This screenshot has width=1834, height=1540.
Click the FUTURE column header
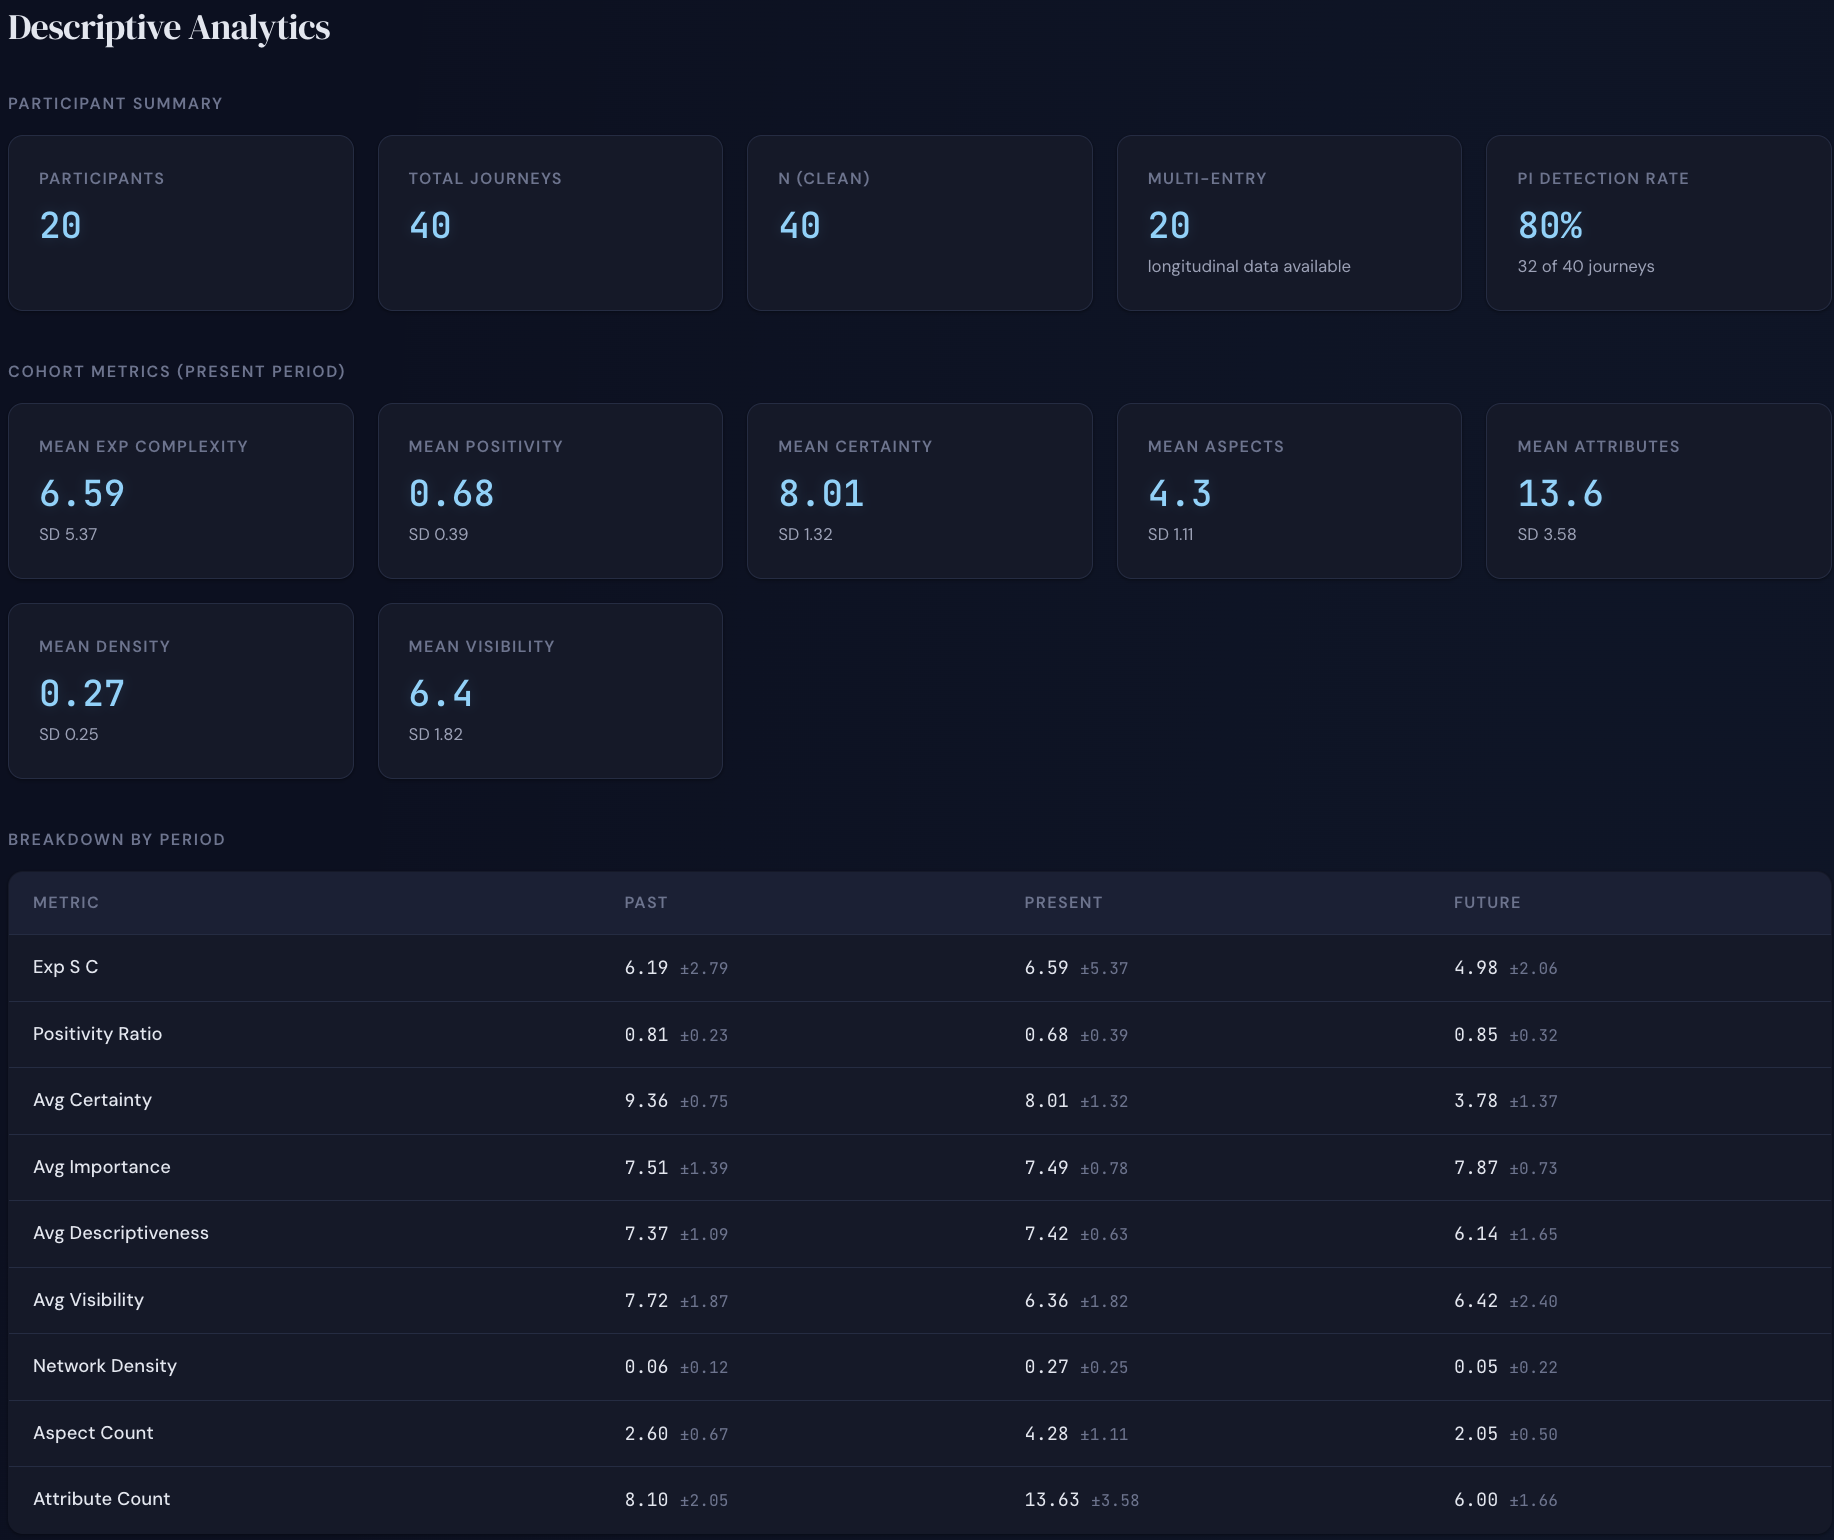[1487, 903]
